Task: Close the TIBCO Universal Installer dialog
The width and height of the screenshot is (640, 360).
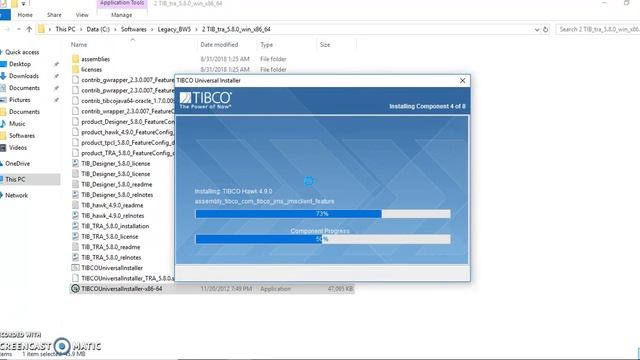Action: pos(462,80)
